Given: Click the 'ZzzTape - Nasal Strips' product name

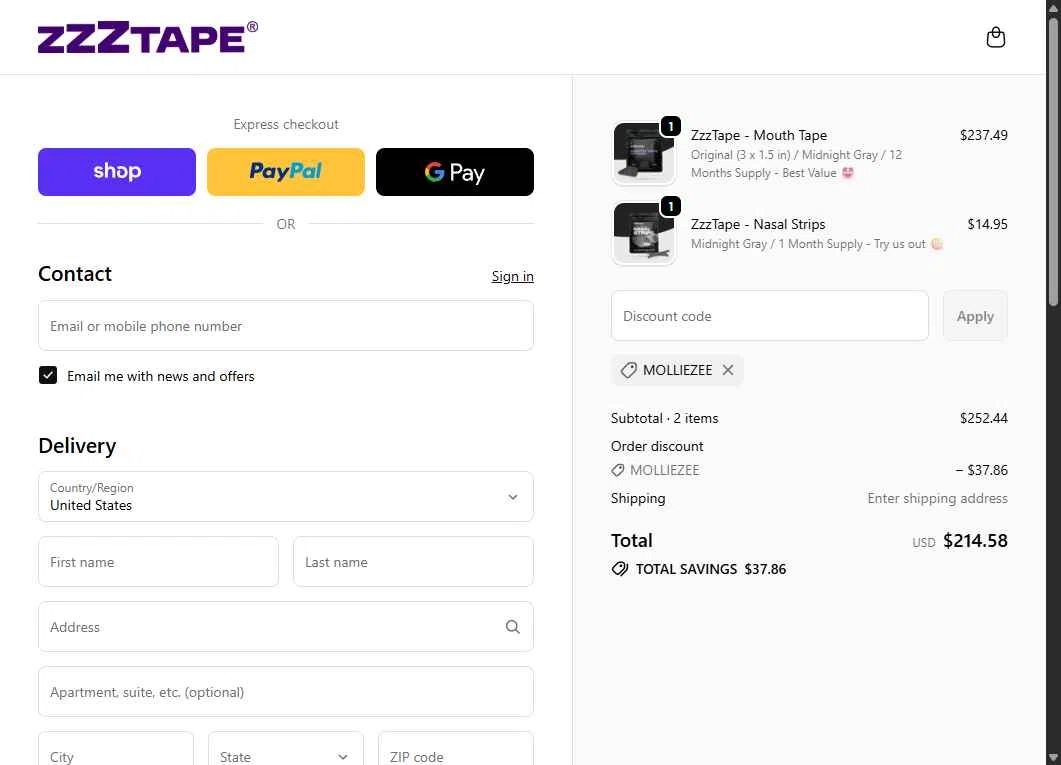Looking at the screenshot, I should coord(758,224).
